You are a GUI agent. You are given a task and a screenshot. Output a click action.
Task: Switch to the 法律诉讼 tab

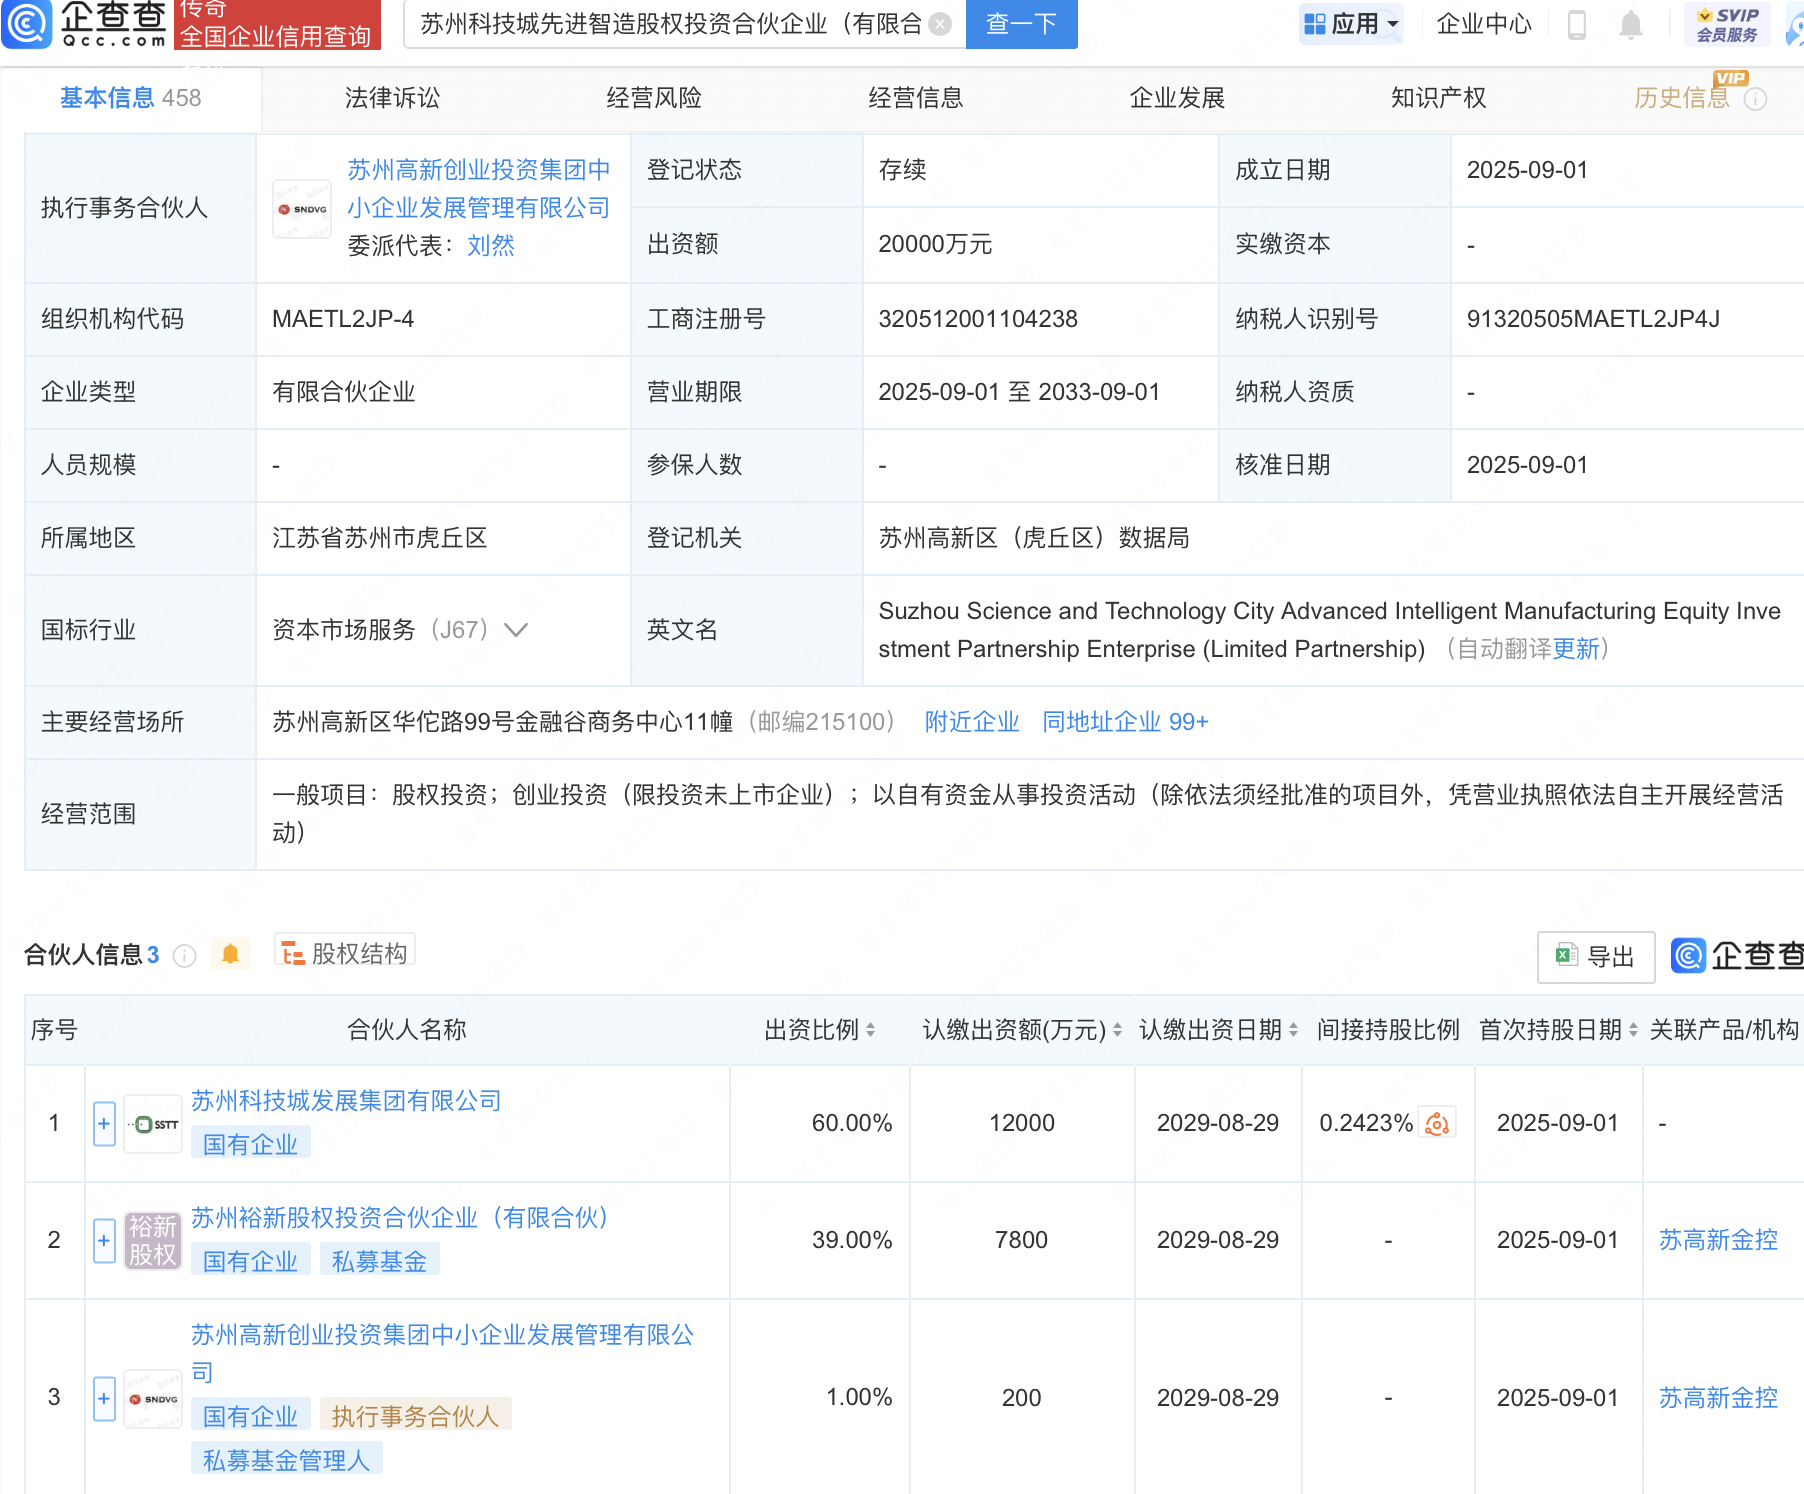(392, 98)
